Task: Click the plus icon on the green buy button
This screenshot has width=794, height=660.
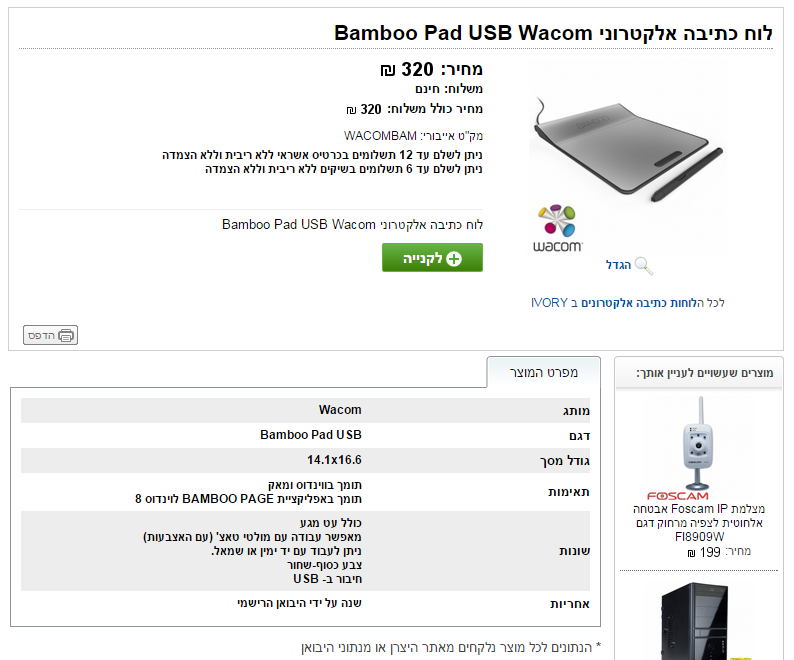Action: point(454,258)
